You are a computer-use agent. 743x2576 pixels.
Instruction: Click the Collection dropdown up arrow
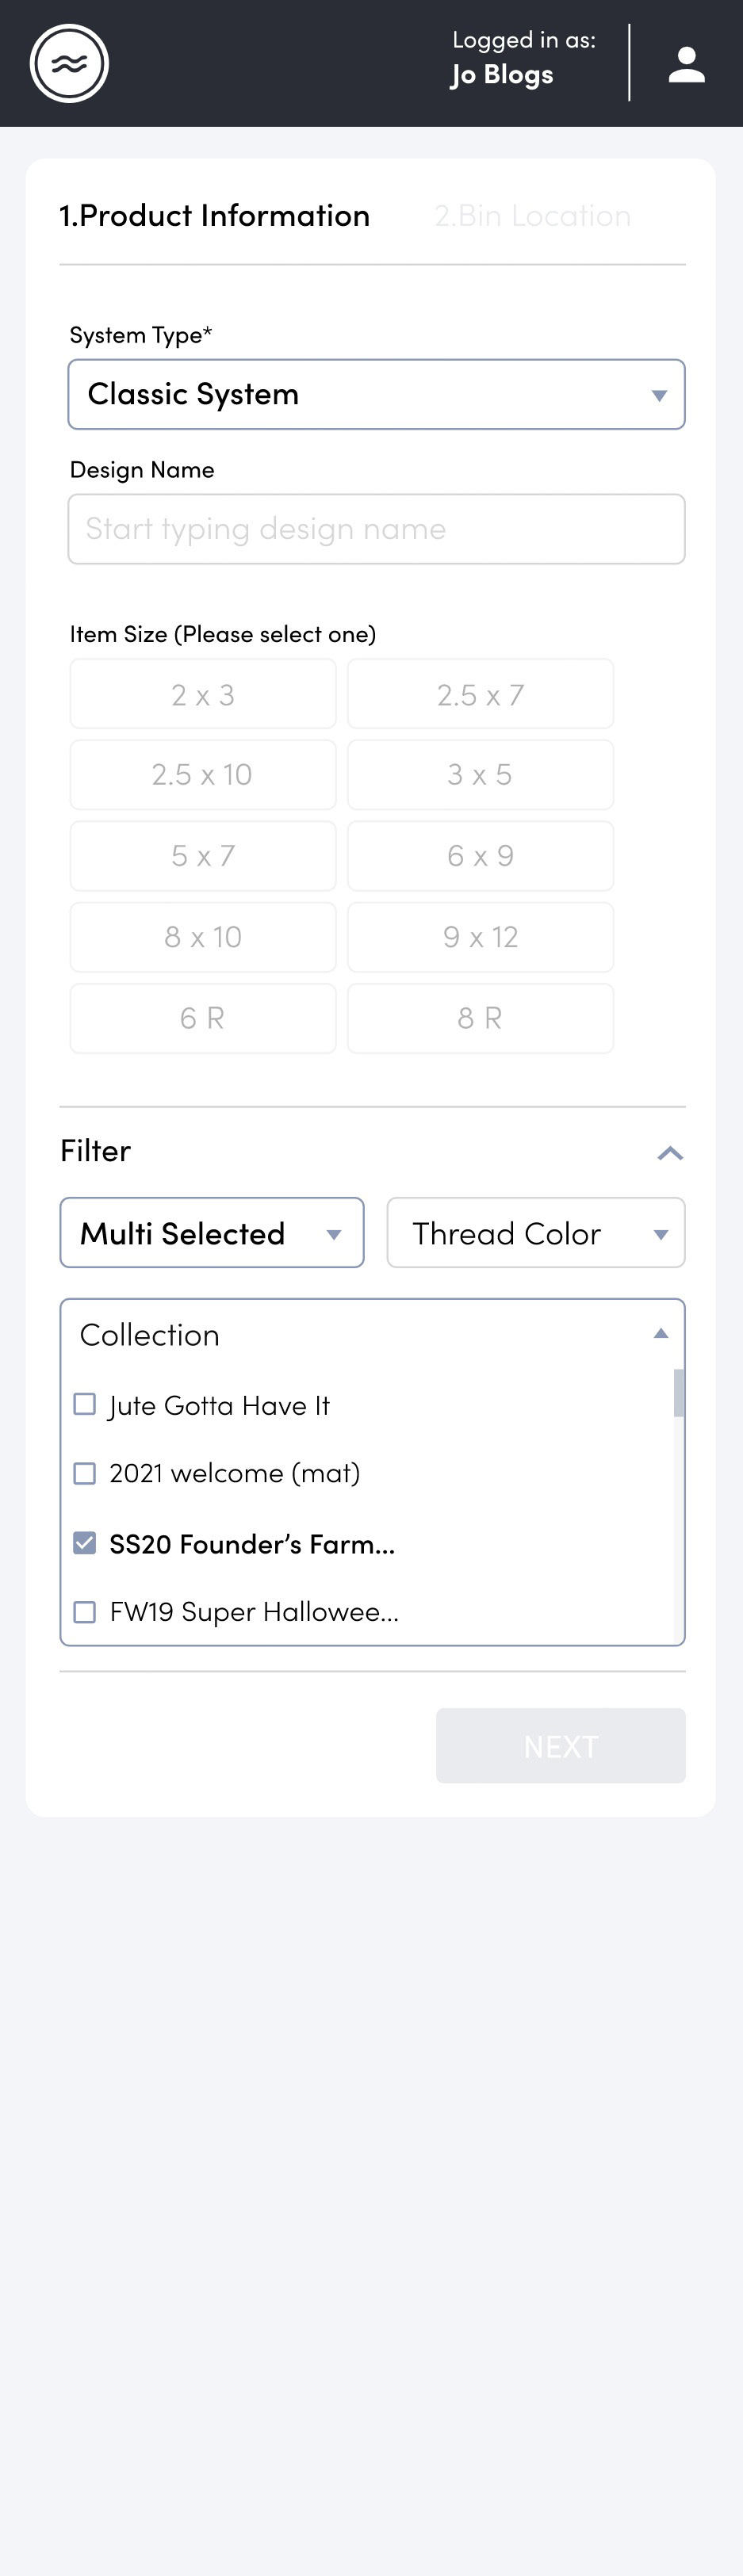(660, 1333)
